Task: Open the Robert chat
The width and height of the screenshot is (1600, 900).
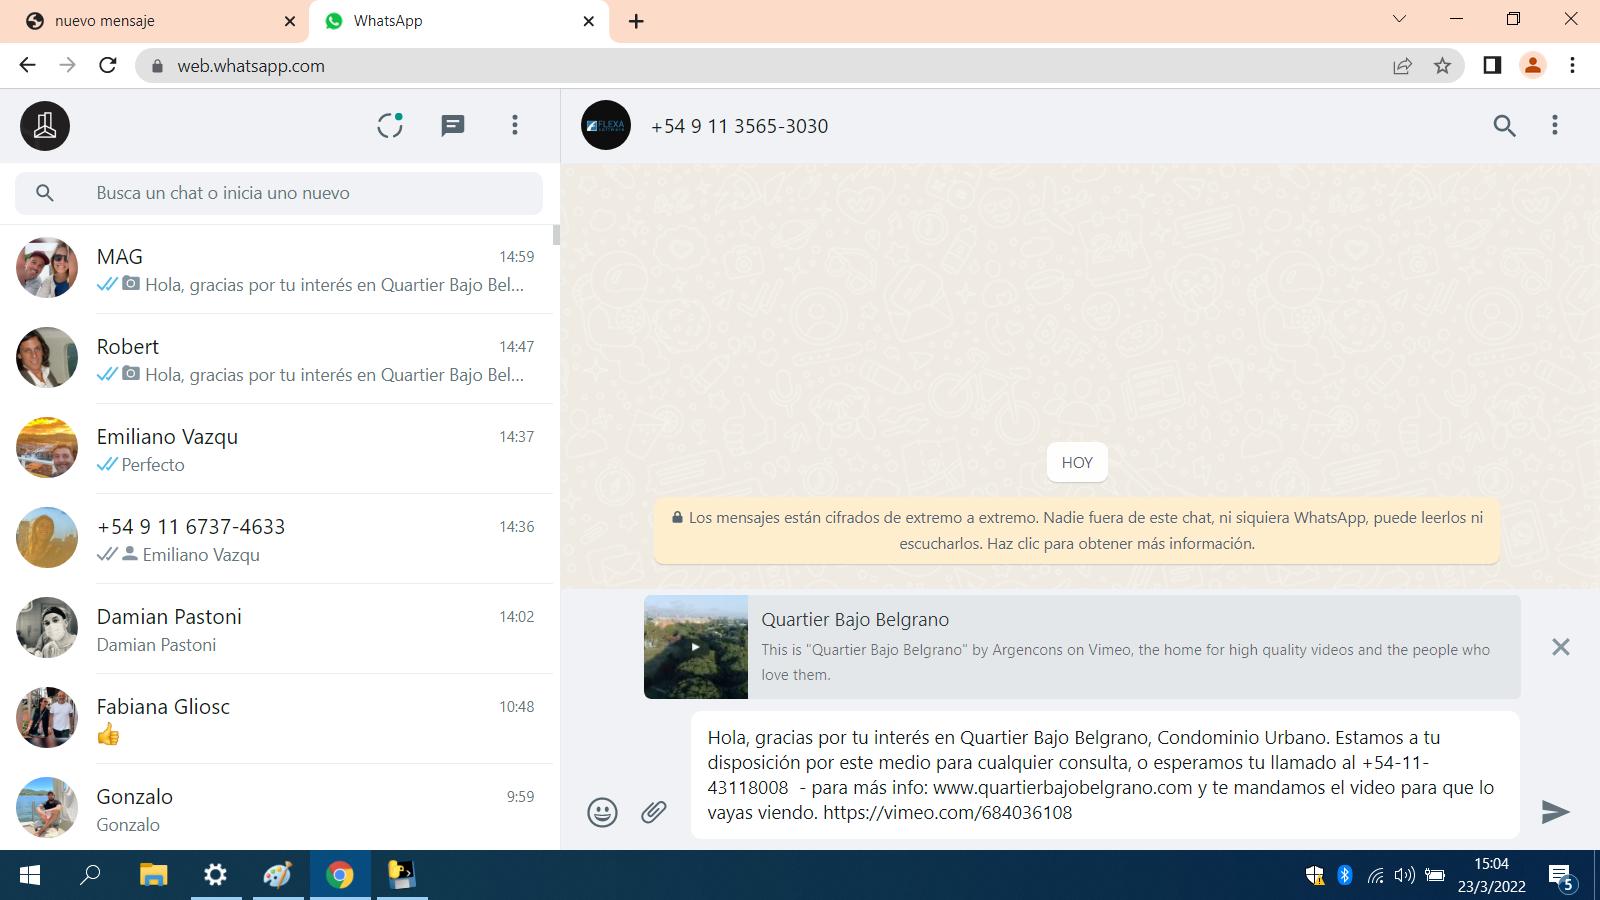Action: click(x=277, y=359)
